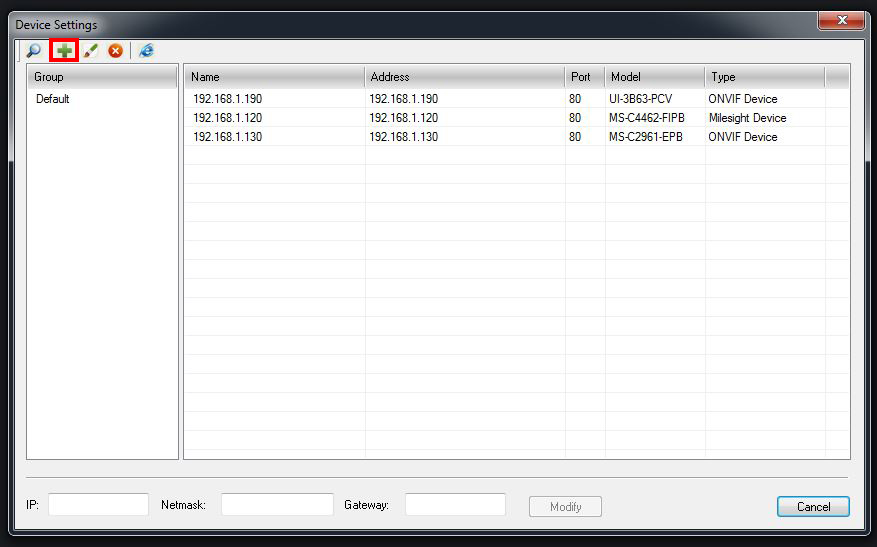
Task: Click model MS-C4462-FIPB
Action: [x=647, y=118]
